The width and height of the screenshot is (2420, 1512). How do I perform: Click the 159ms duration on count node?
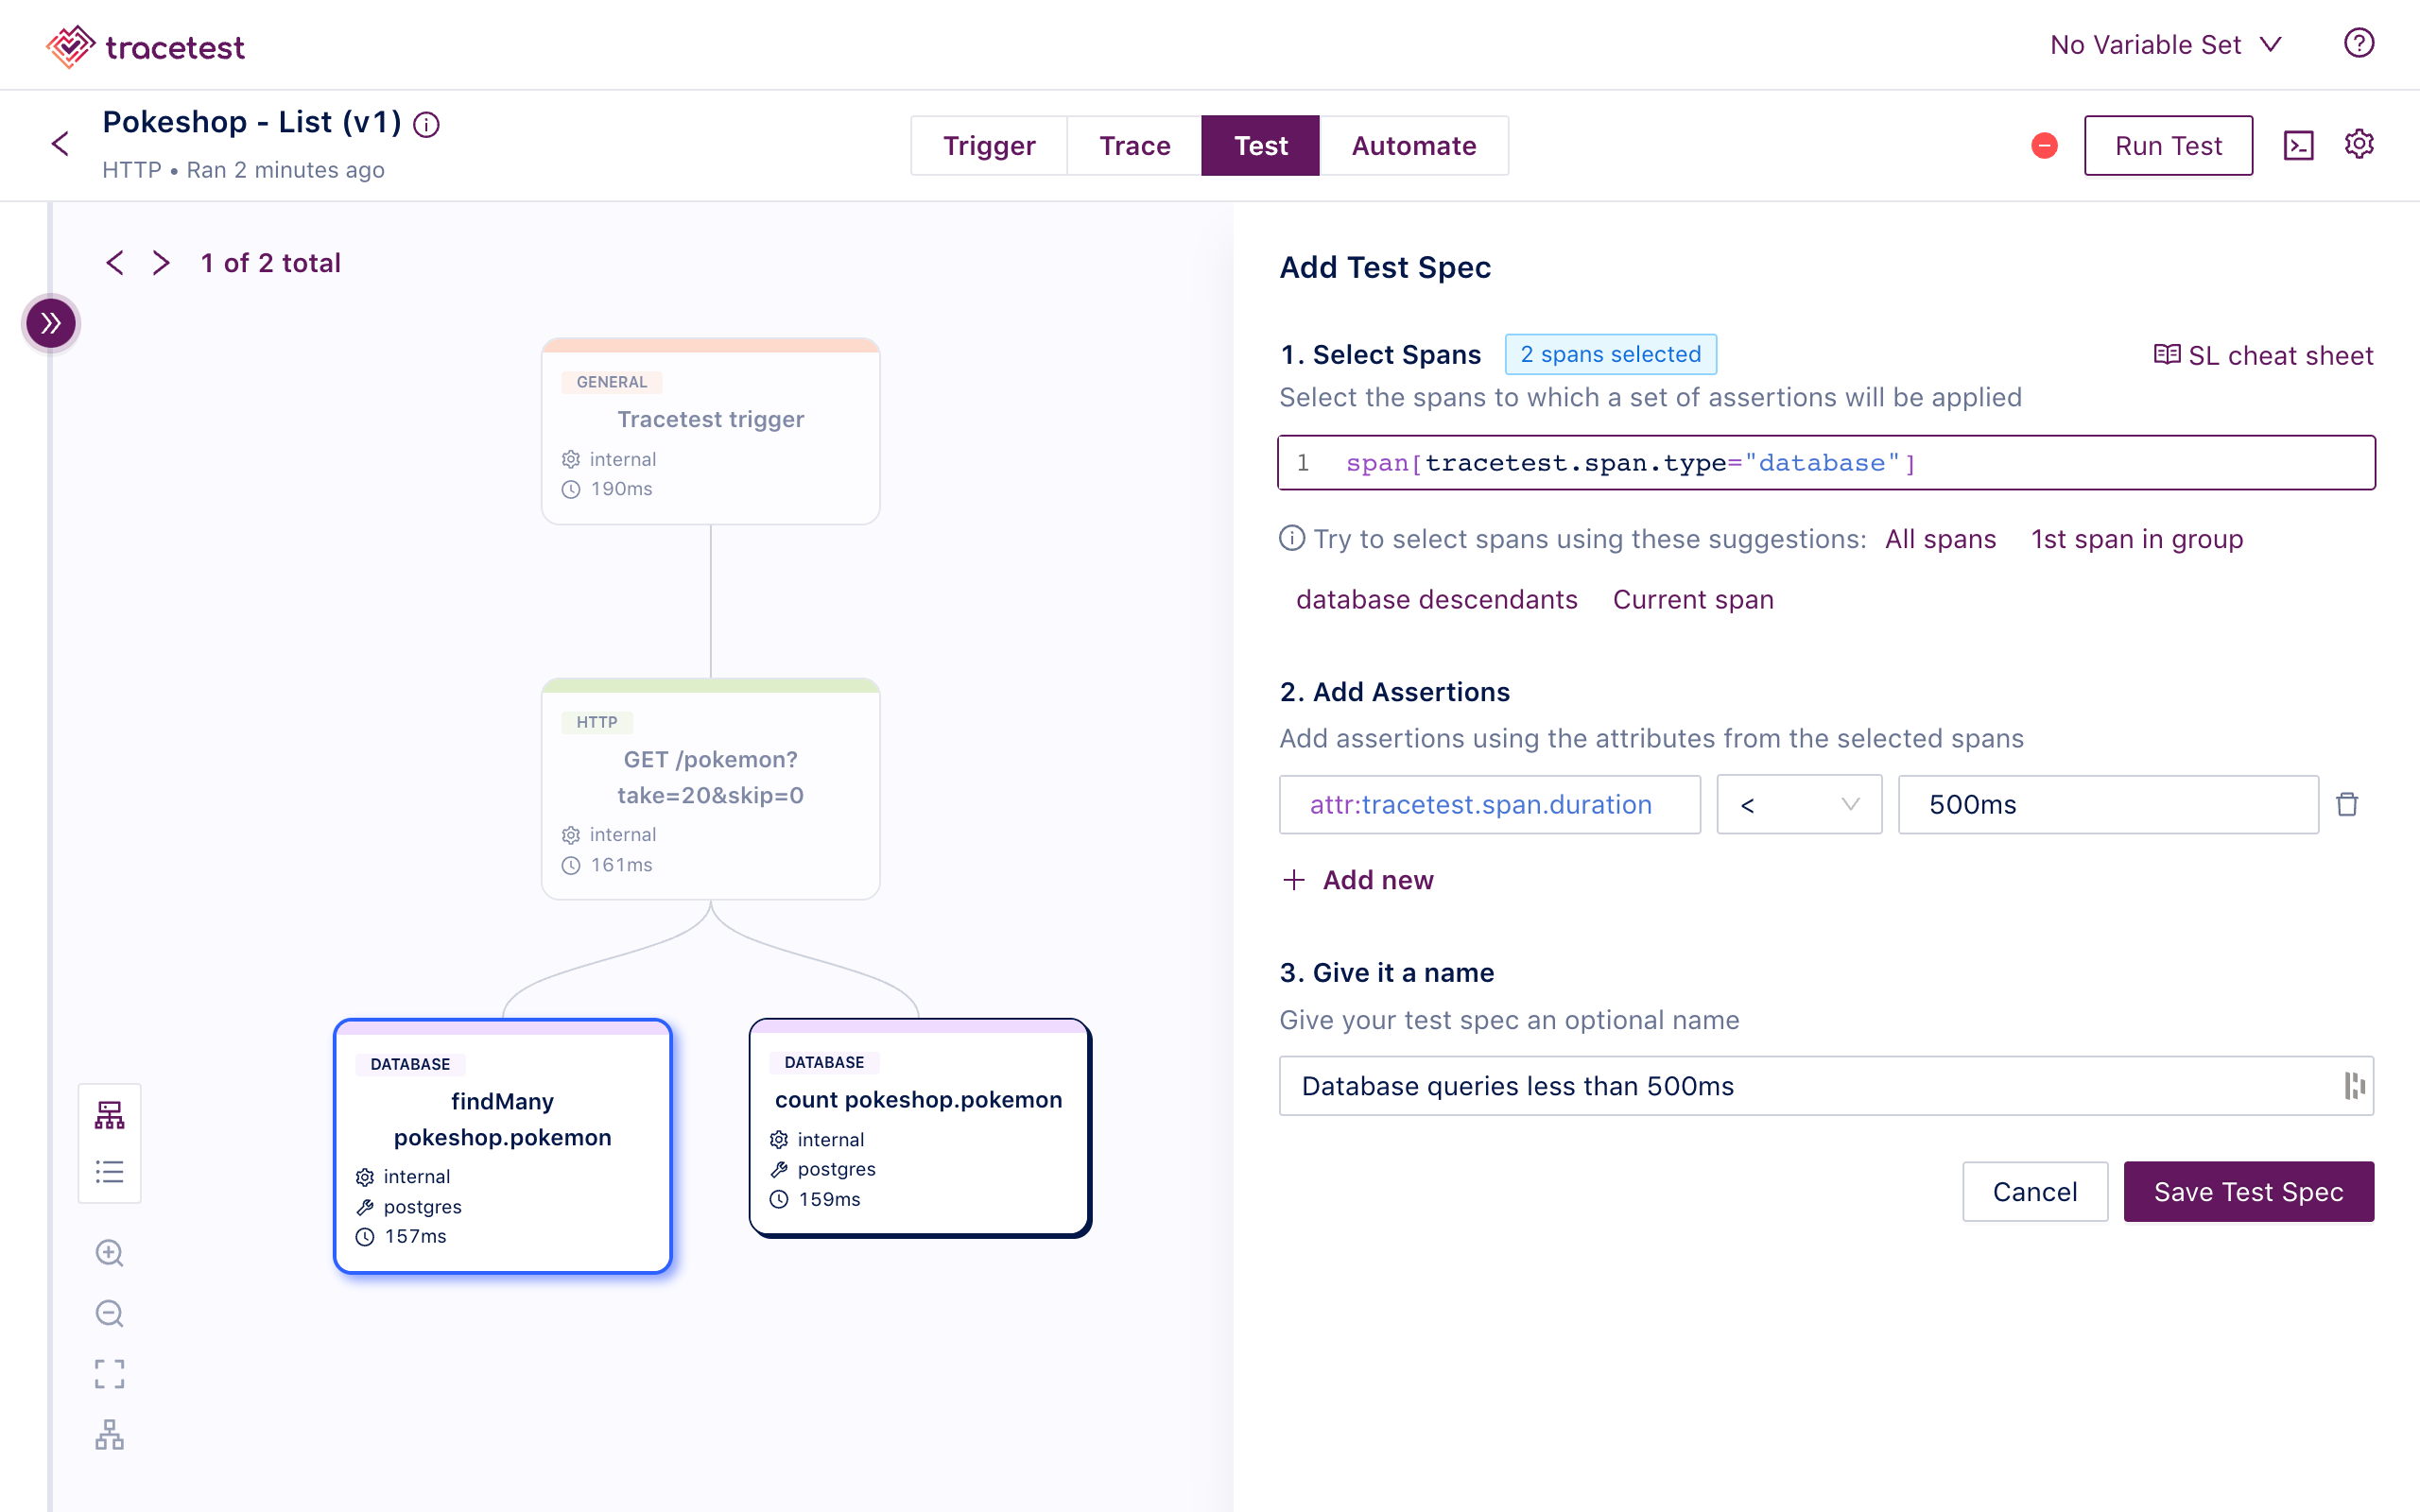pyautogui.click(x=829, y=1199)
